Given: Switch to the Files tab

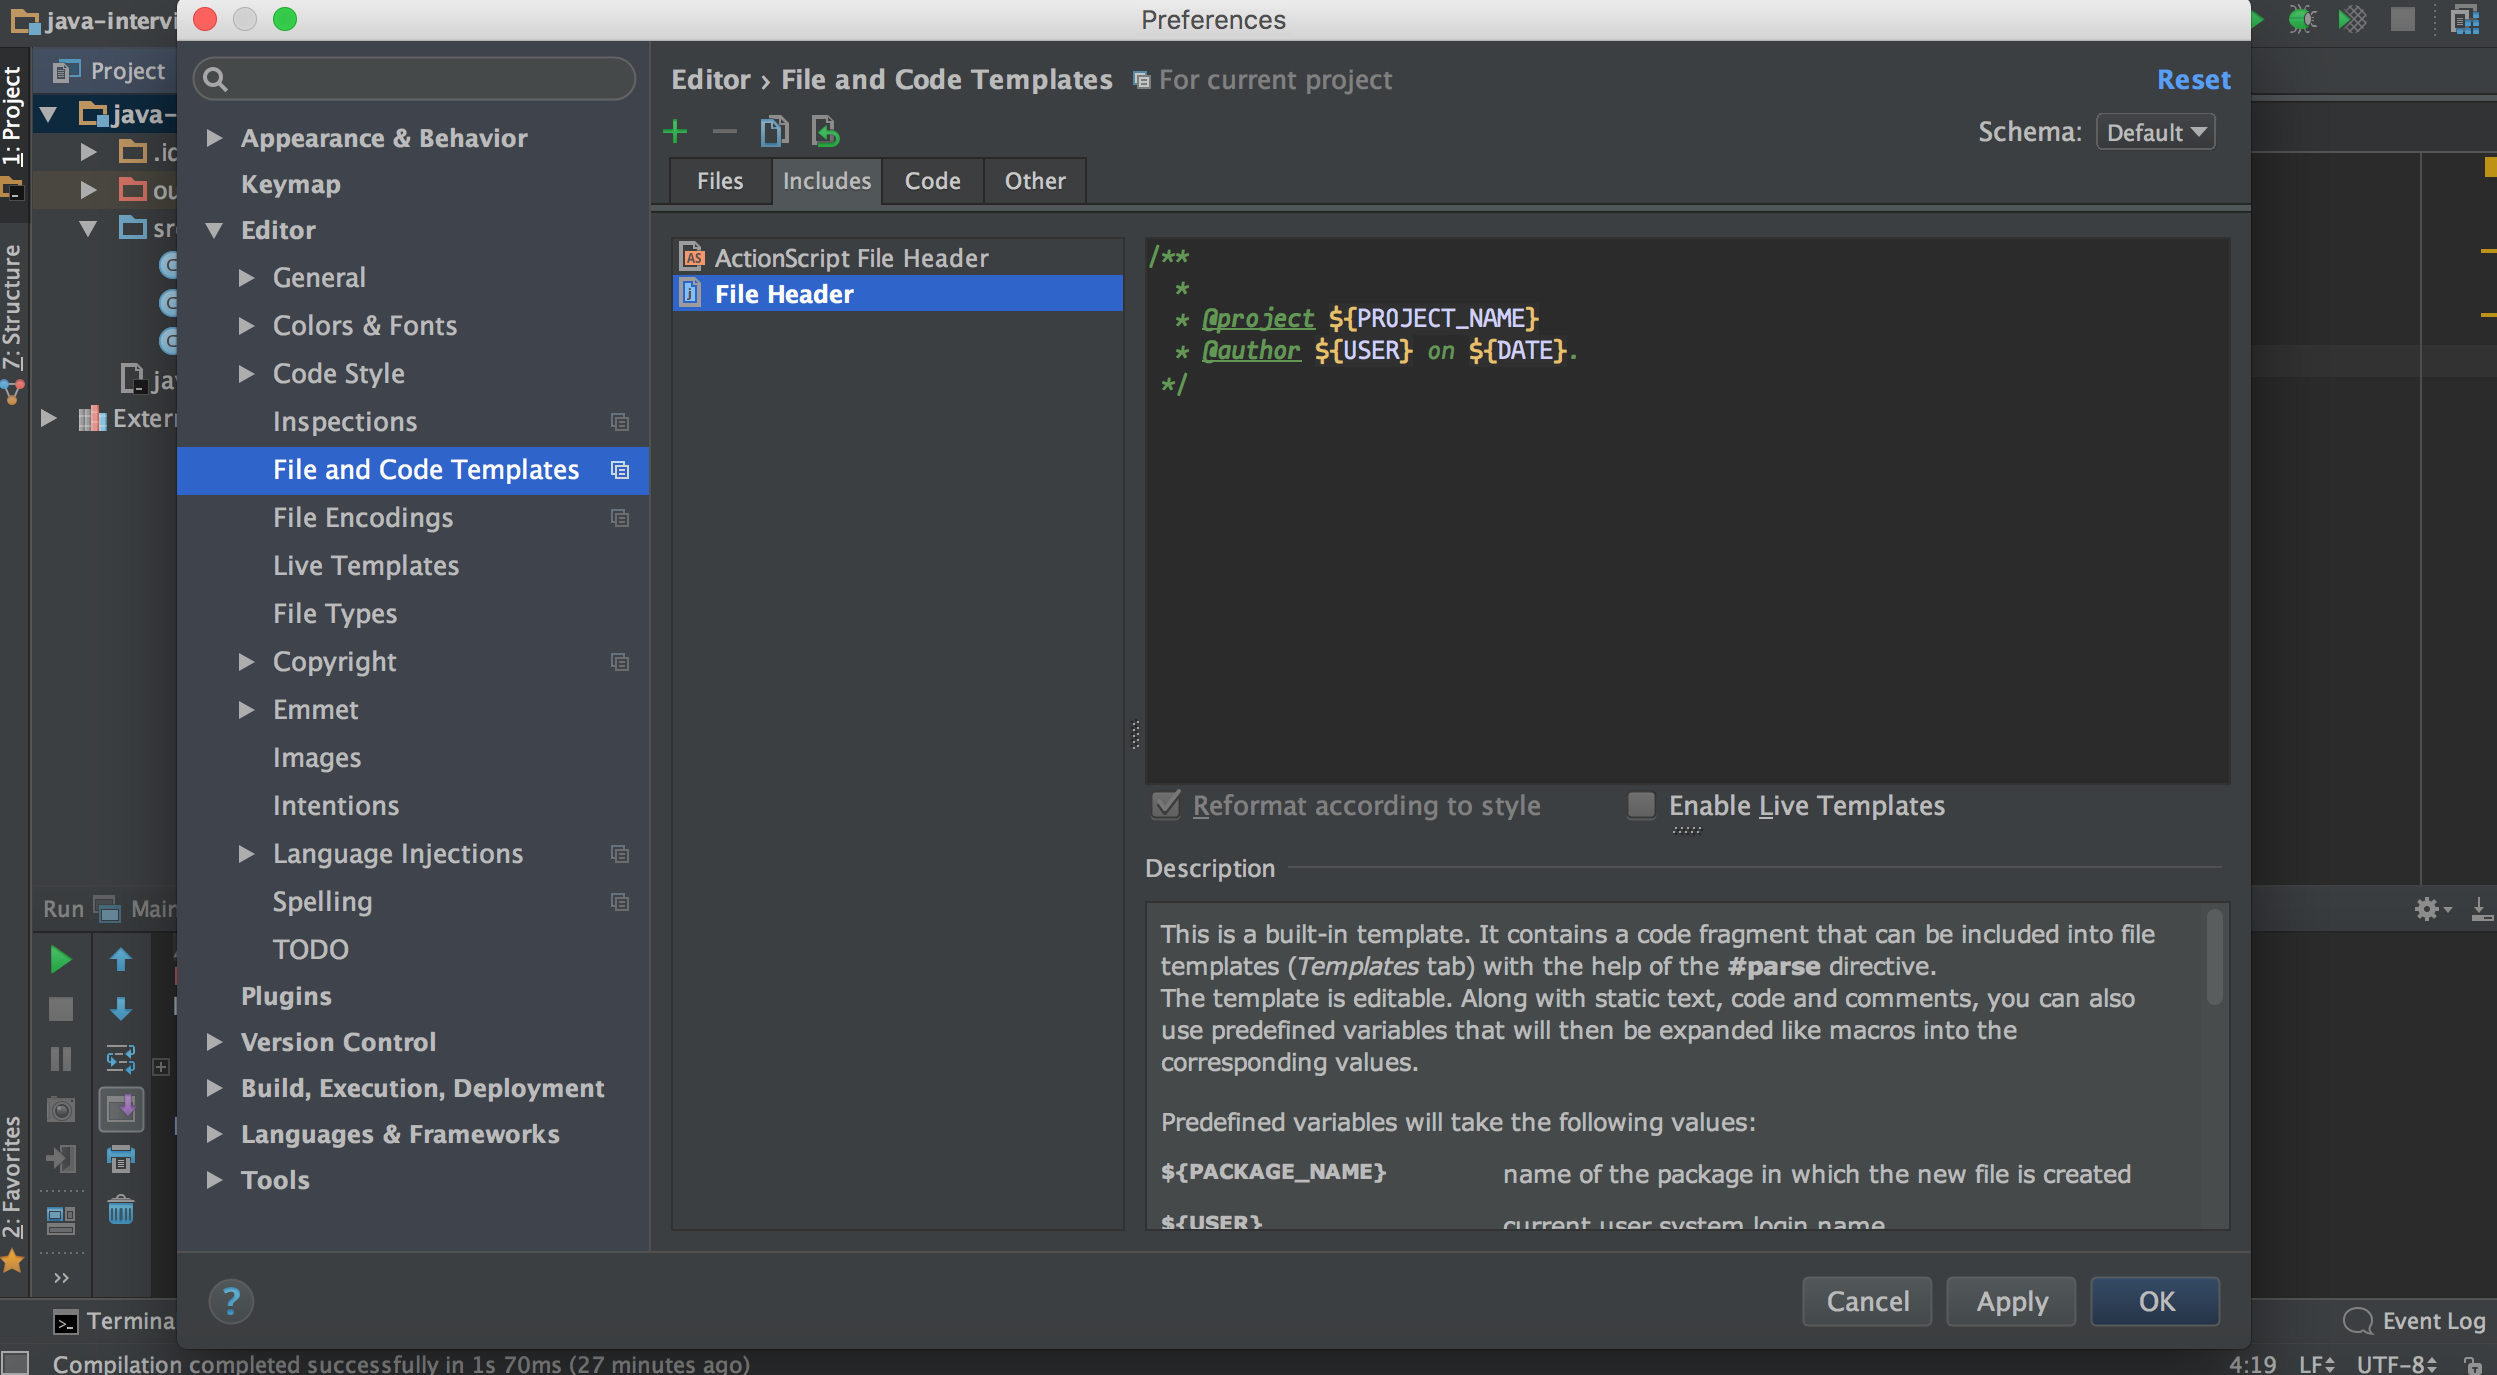Looking at the screenshot, I should (720, 181).
